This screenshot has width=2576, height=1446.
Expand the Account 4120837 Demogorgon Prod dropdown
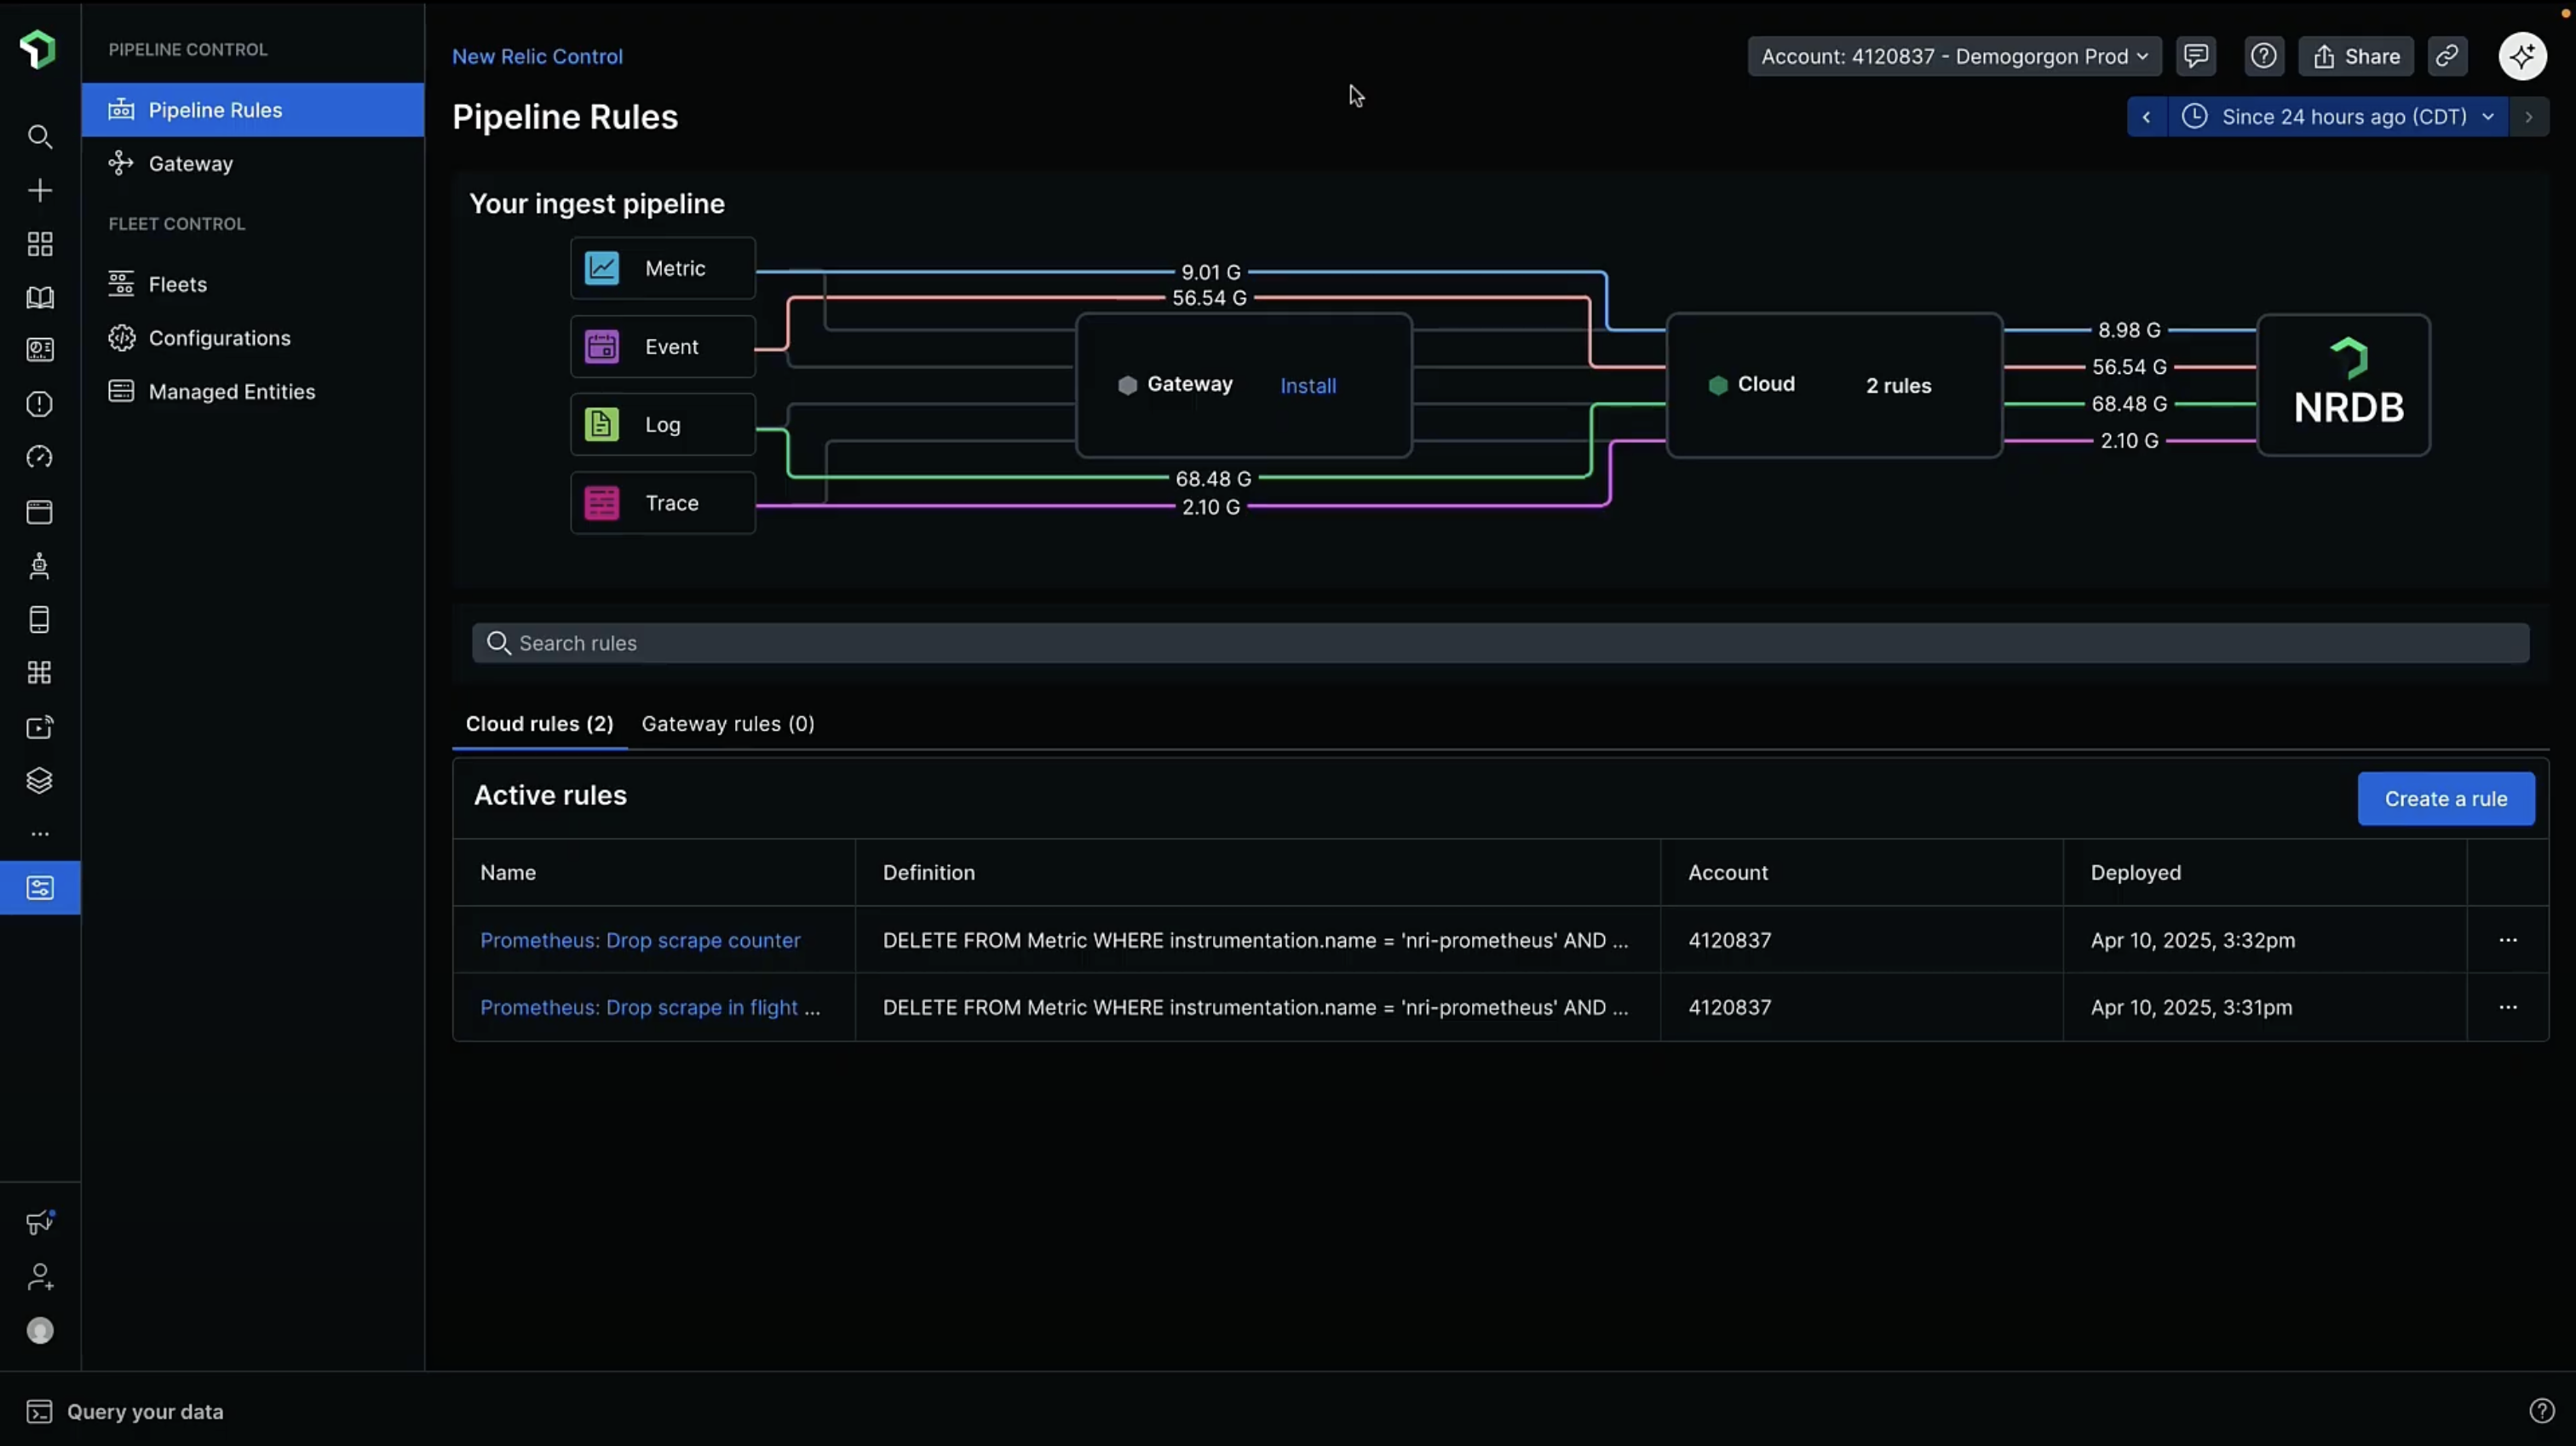(1953, 56)
